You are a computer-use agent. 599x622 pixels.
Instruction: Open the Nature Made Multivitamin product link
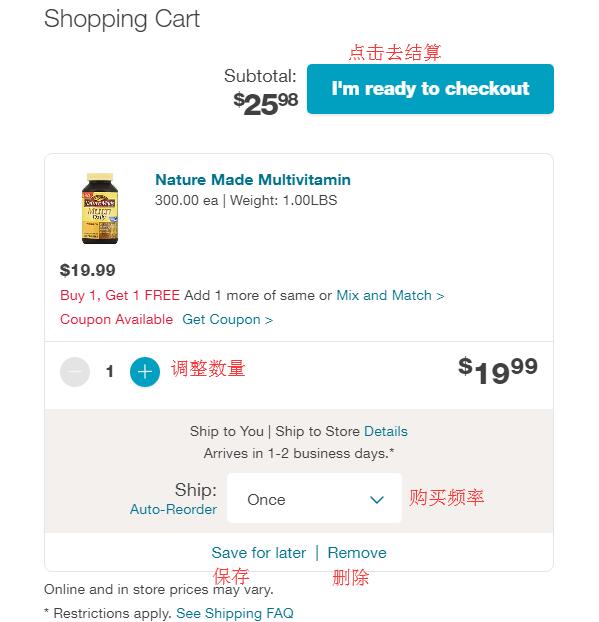pos(253,180)
